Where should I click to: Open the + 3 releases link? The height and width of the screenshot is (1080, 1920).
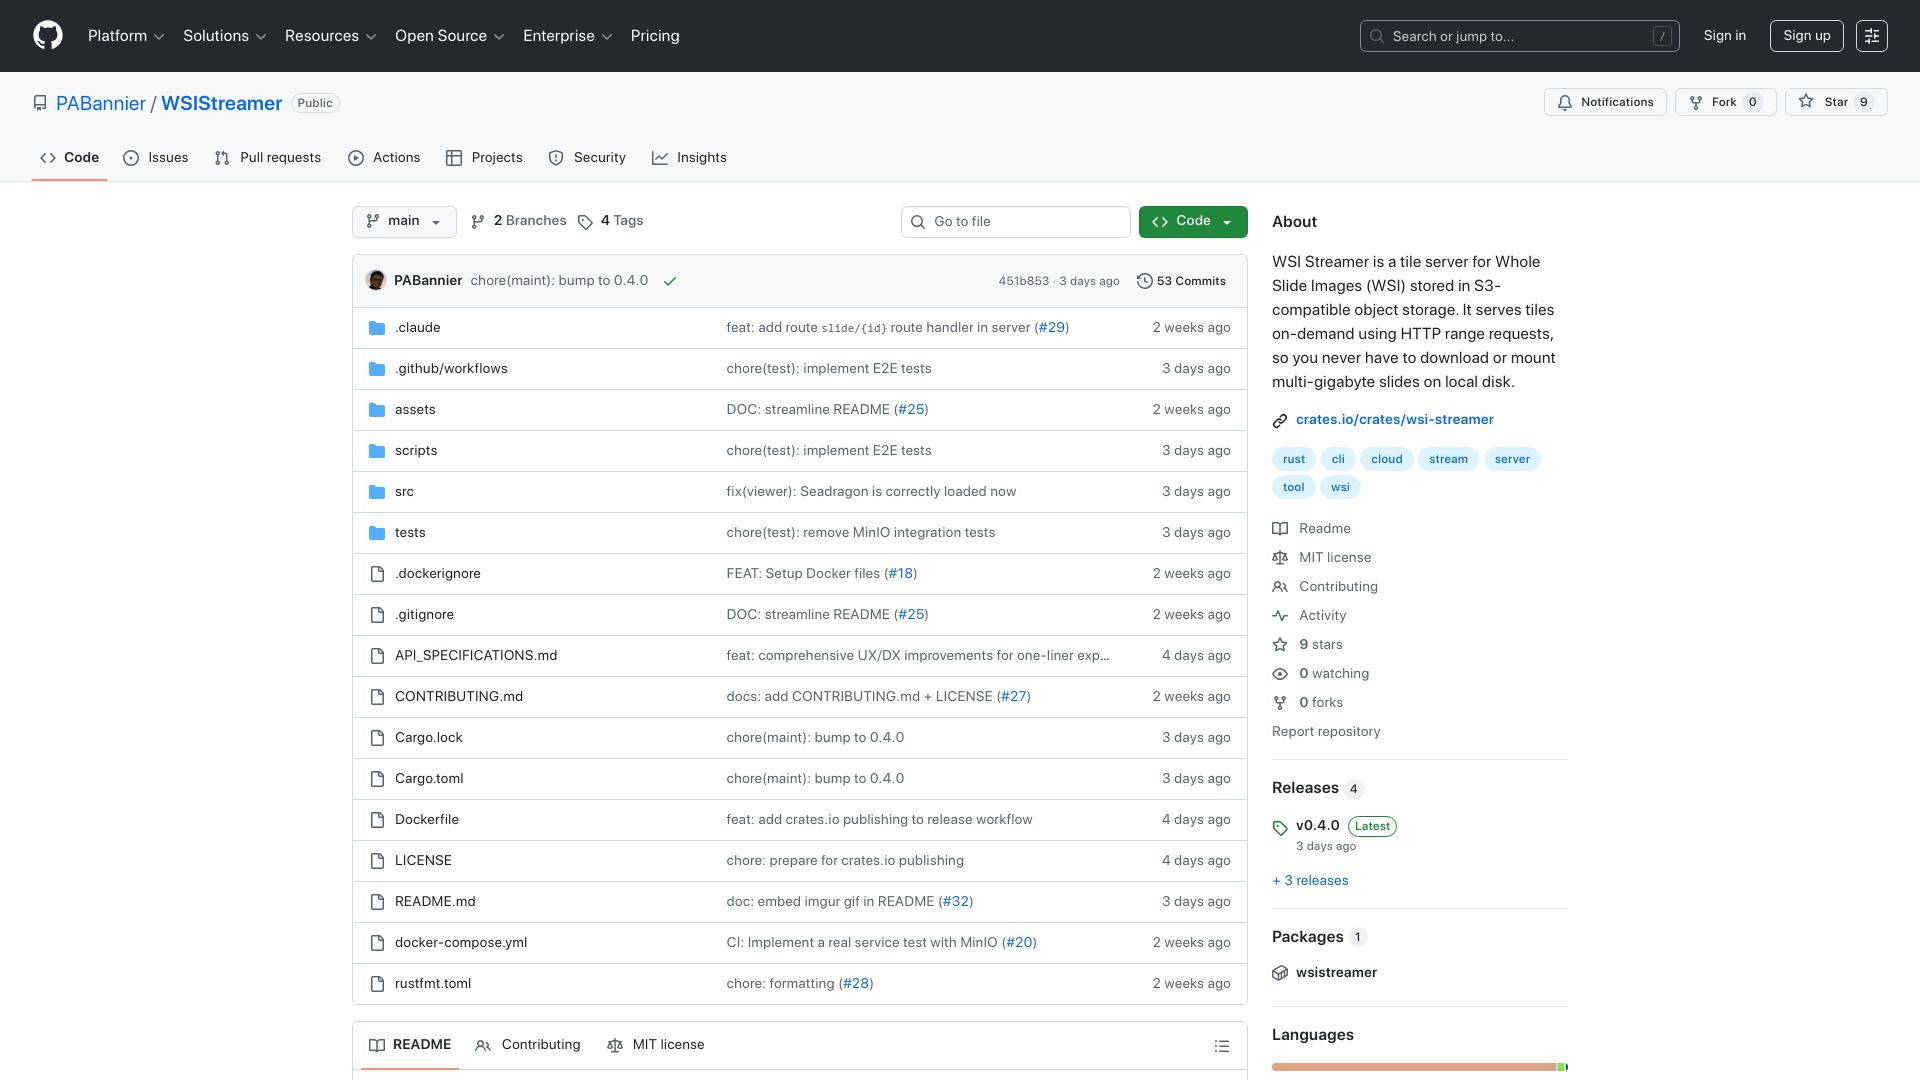click(1310, 881)
